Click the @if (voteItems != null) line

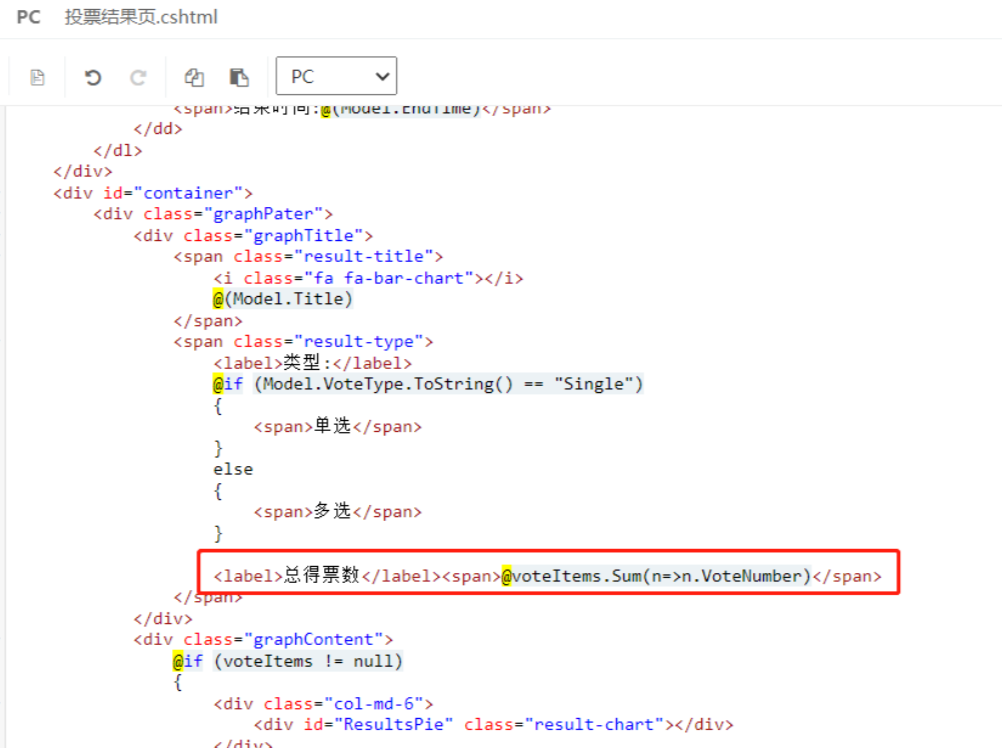point(288,661)
